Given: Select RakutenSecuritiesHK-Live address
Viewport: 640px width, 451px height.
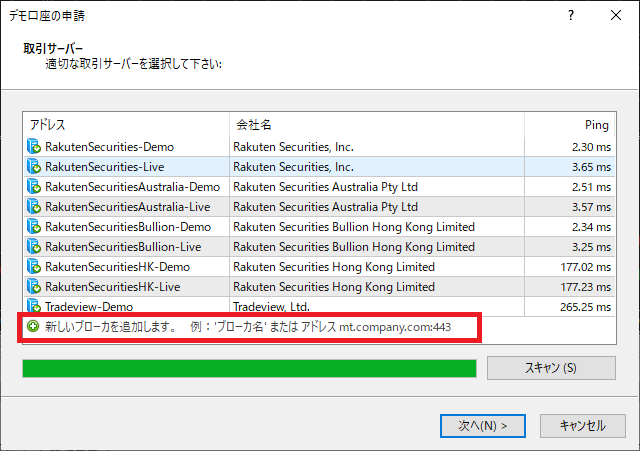Looking at the screenshot, I should click(113, 287).
